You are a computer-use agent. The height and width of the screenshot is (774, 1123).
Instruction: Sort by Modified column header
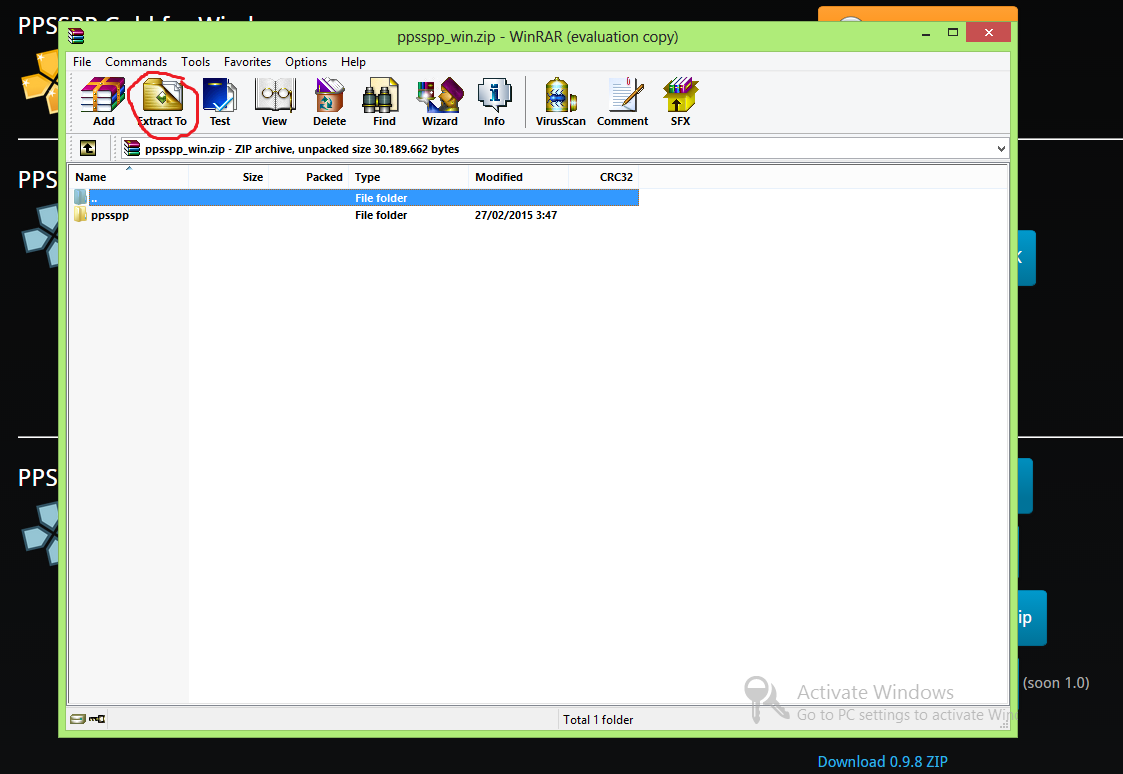click(519, 177)
